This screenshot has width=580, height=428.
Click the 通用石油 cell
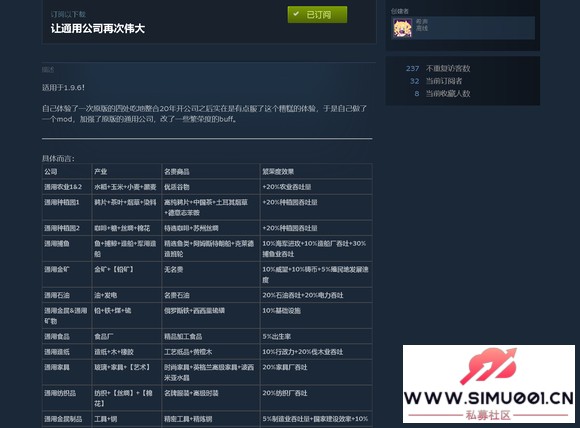pos(67,295)
